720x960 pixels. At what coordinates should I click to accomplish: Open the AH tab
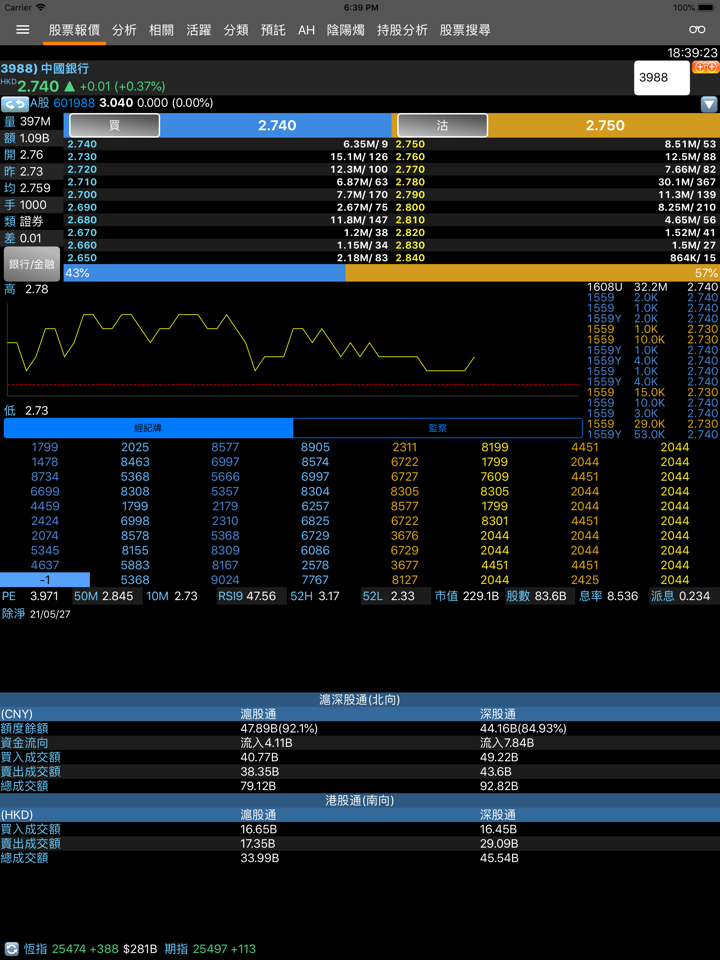tap(306, 30)
